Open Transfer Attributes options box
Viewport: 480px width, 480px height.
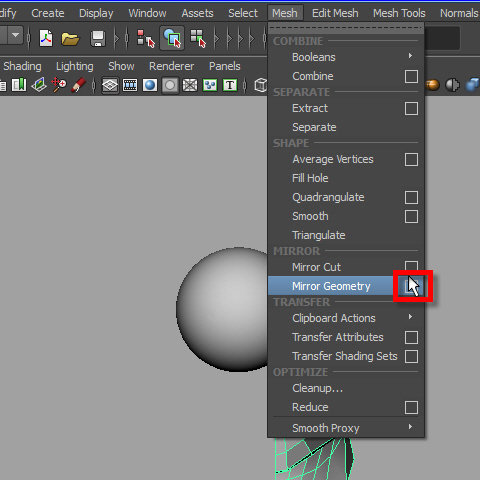411,337
